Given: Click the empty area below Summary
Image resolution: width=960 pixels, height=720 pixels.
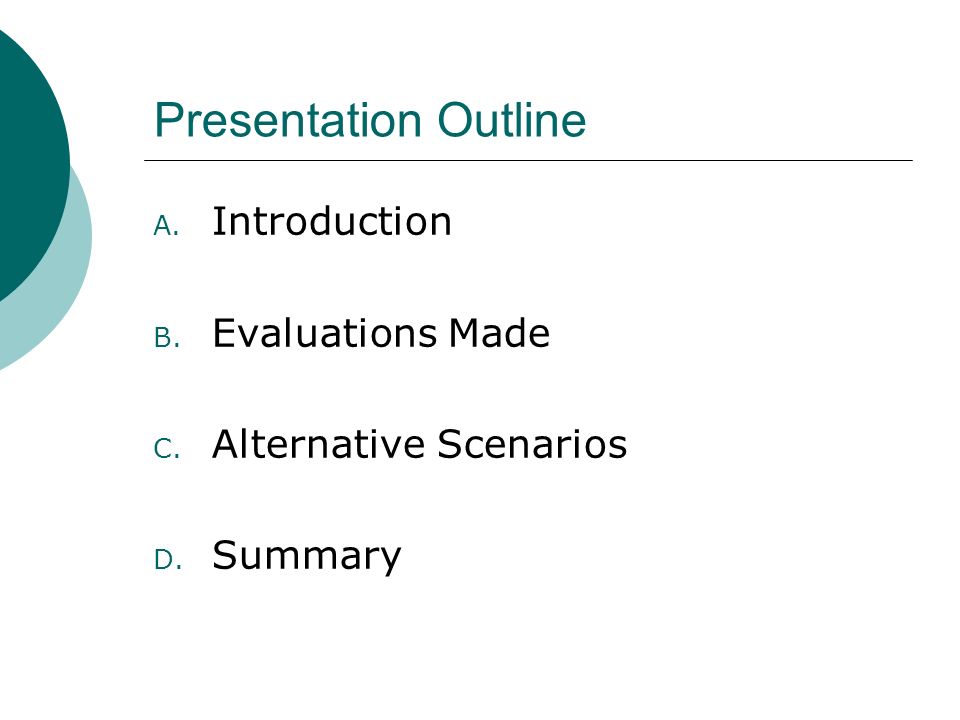Looking at the screenshot, I should [x=527, y=649].
